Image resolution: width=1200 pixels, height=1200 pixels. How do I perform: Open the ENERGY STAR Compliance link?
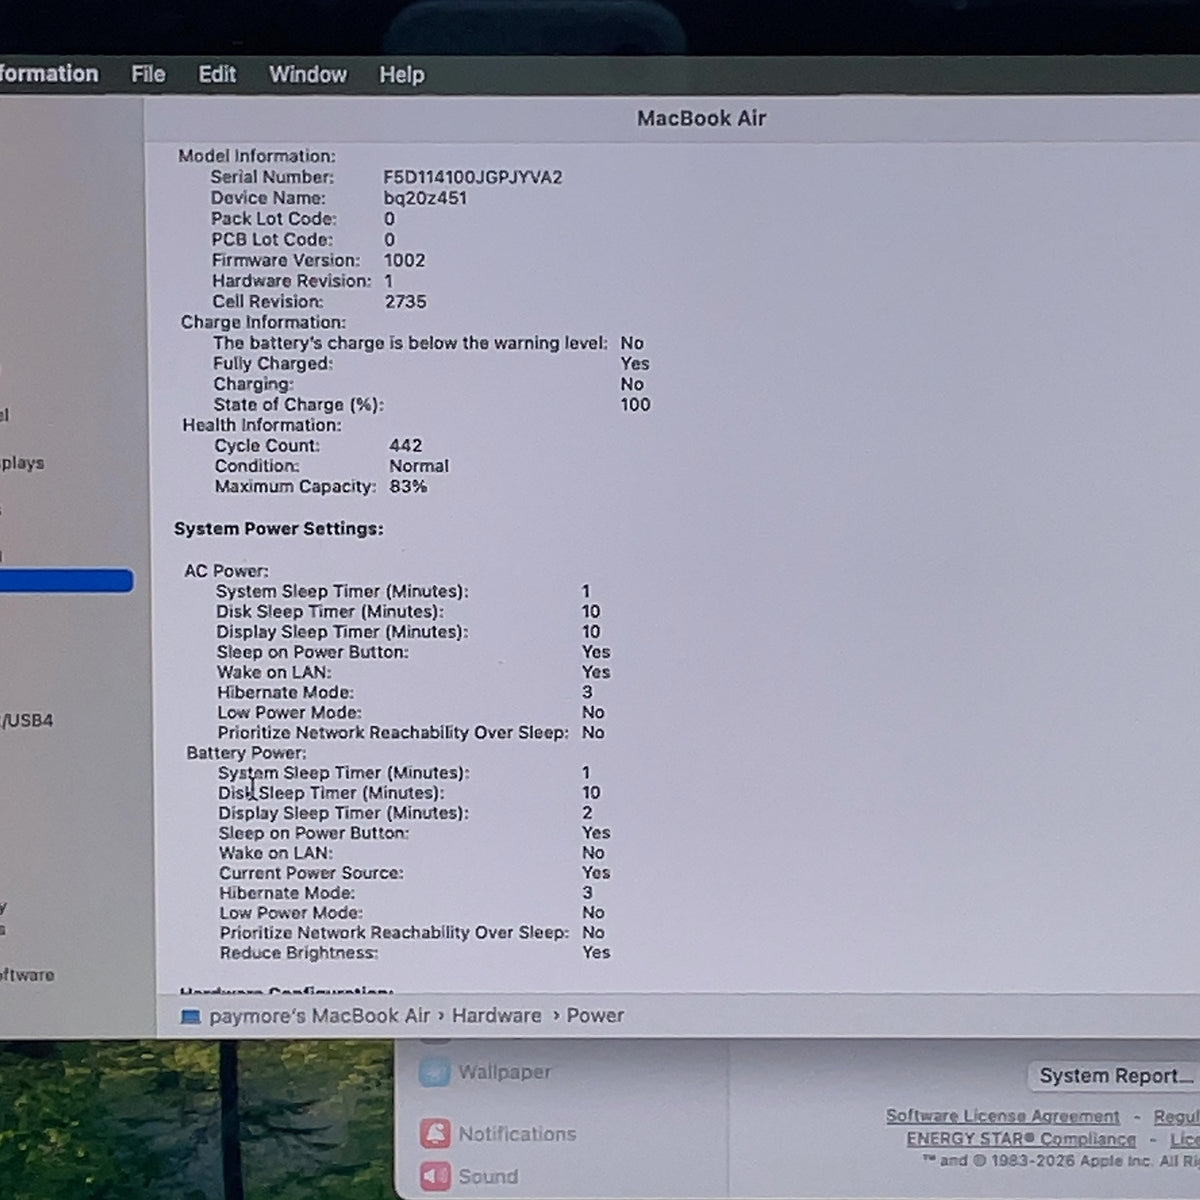click(1021, 1139)
